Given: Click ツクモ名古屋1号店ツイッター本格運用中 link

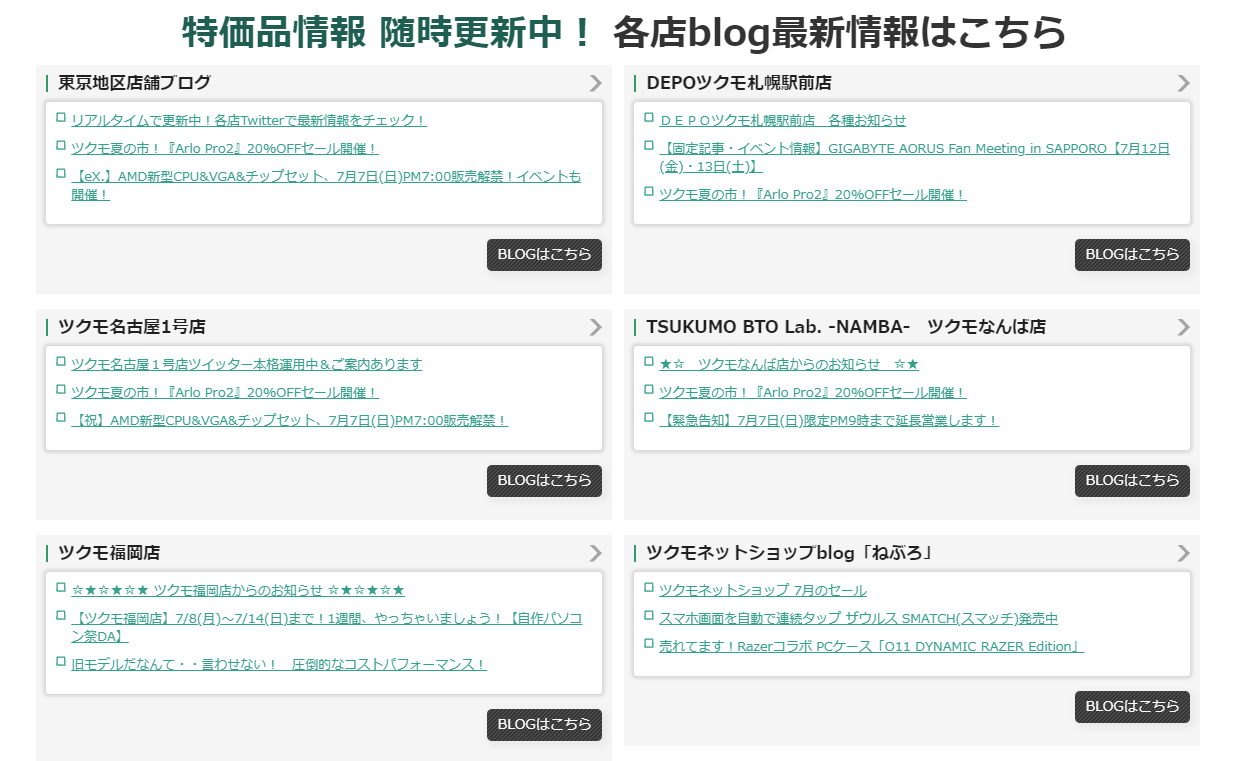Looking at the screenshot, I should (x=246, y=365).
